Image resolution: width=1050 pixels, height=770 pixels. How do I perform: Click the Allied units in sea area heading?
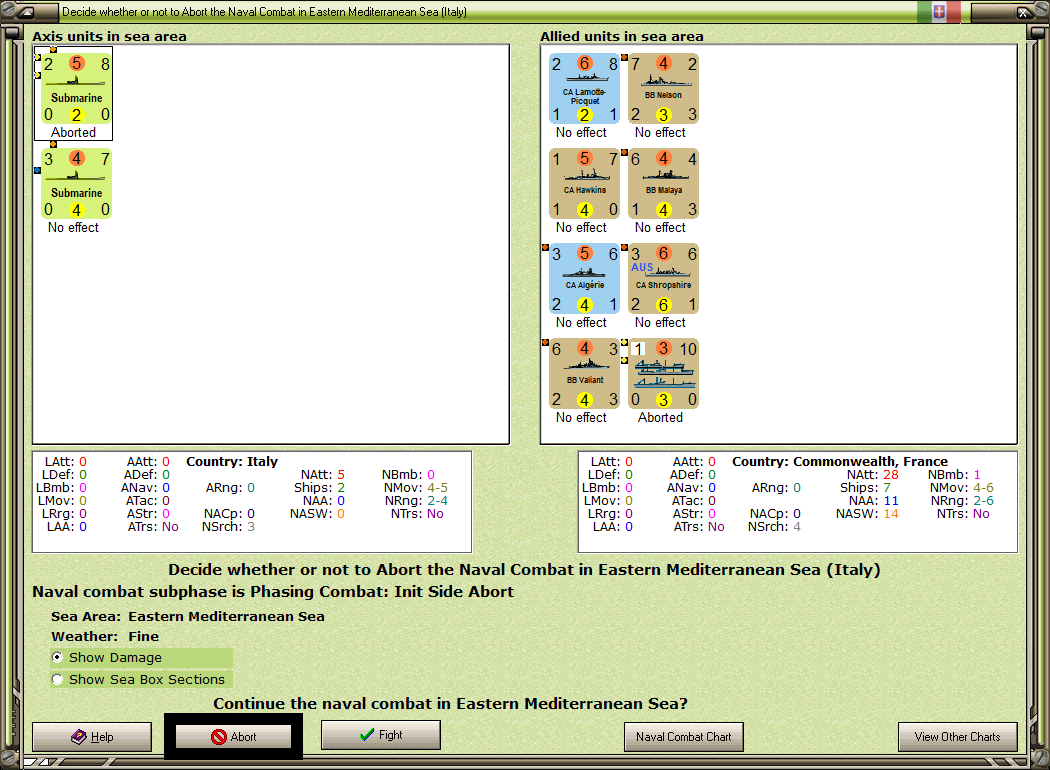click(x=621, y=37)
